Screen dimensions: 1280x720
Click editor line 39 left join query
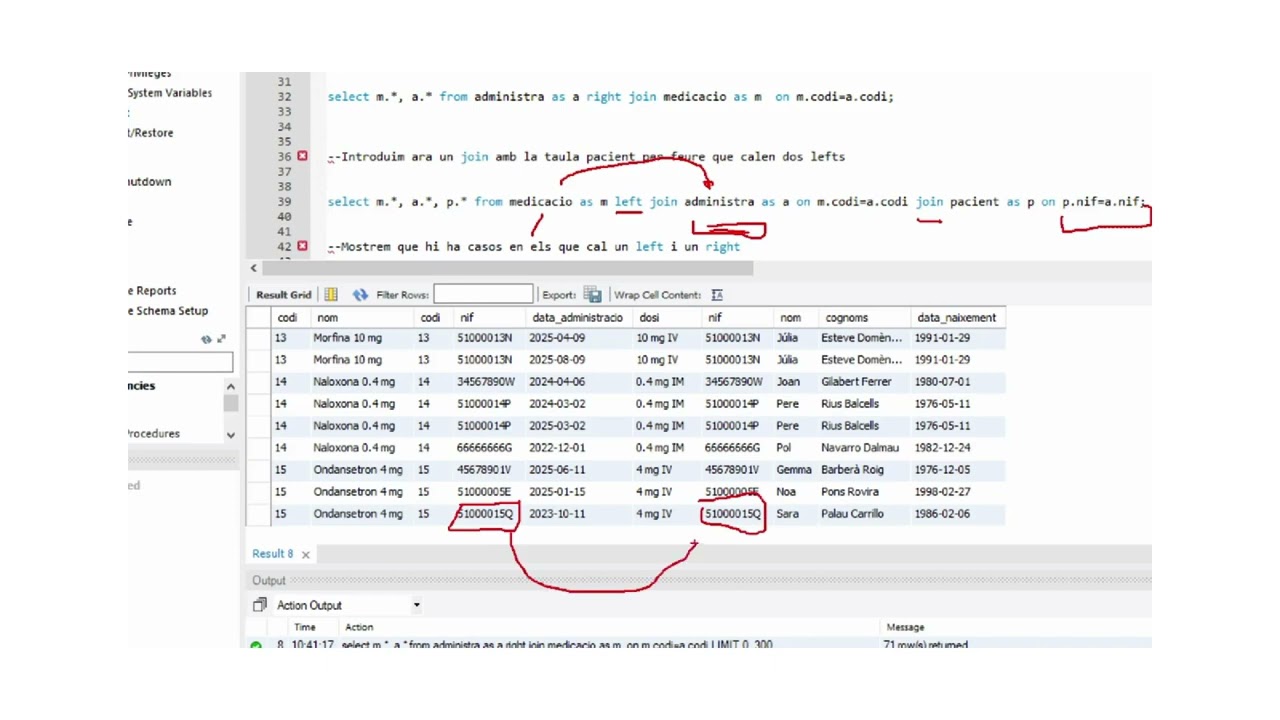(x=737, y=202)
